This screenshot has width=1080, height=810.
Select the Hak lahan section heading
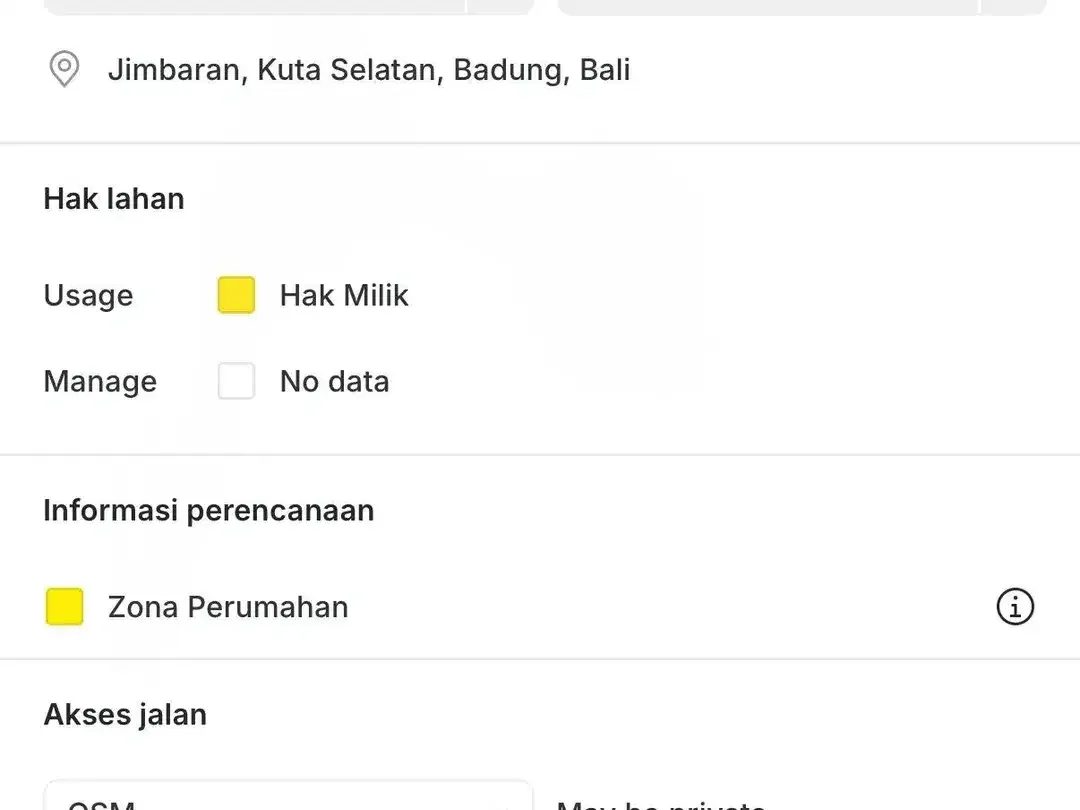114,198
